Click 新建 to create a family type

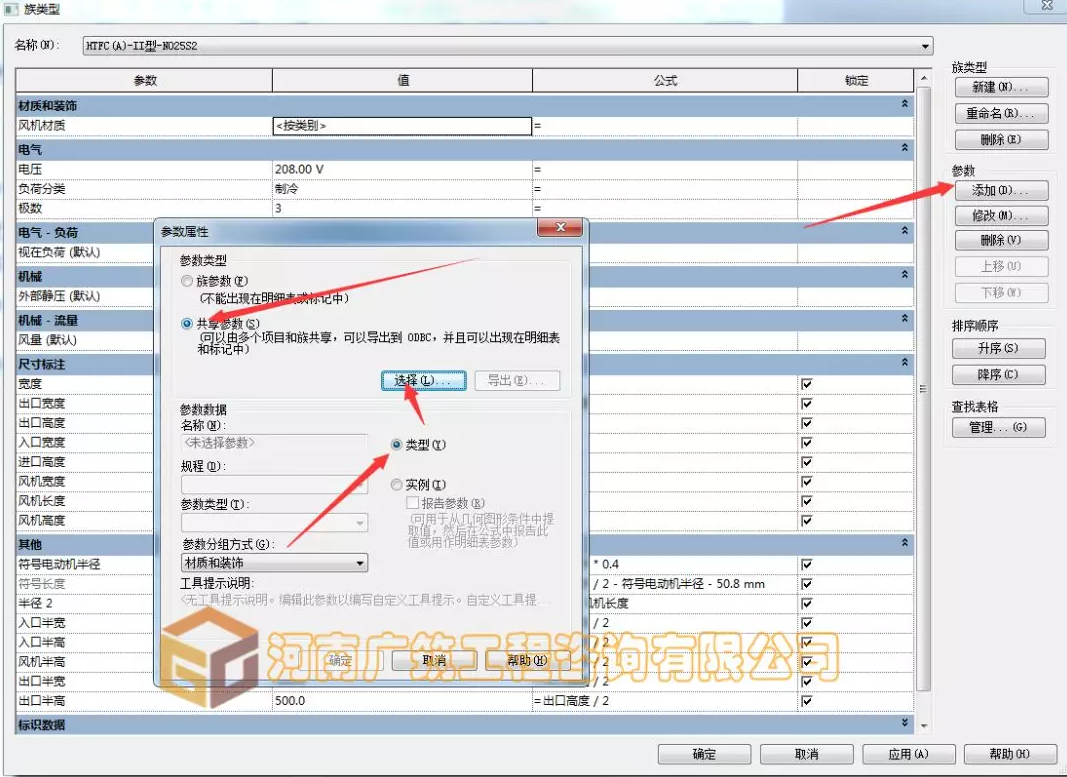click(x=1001, y=87)
